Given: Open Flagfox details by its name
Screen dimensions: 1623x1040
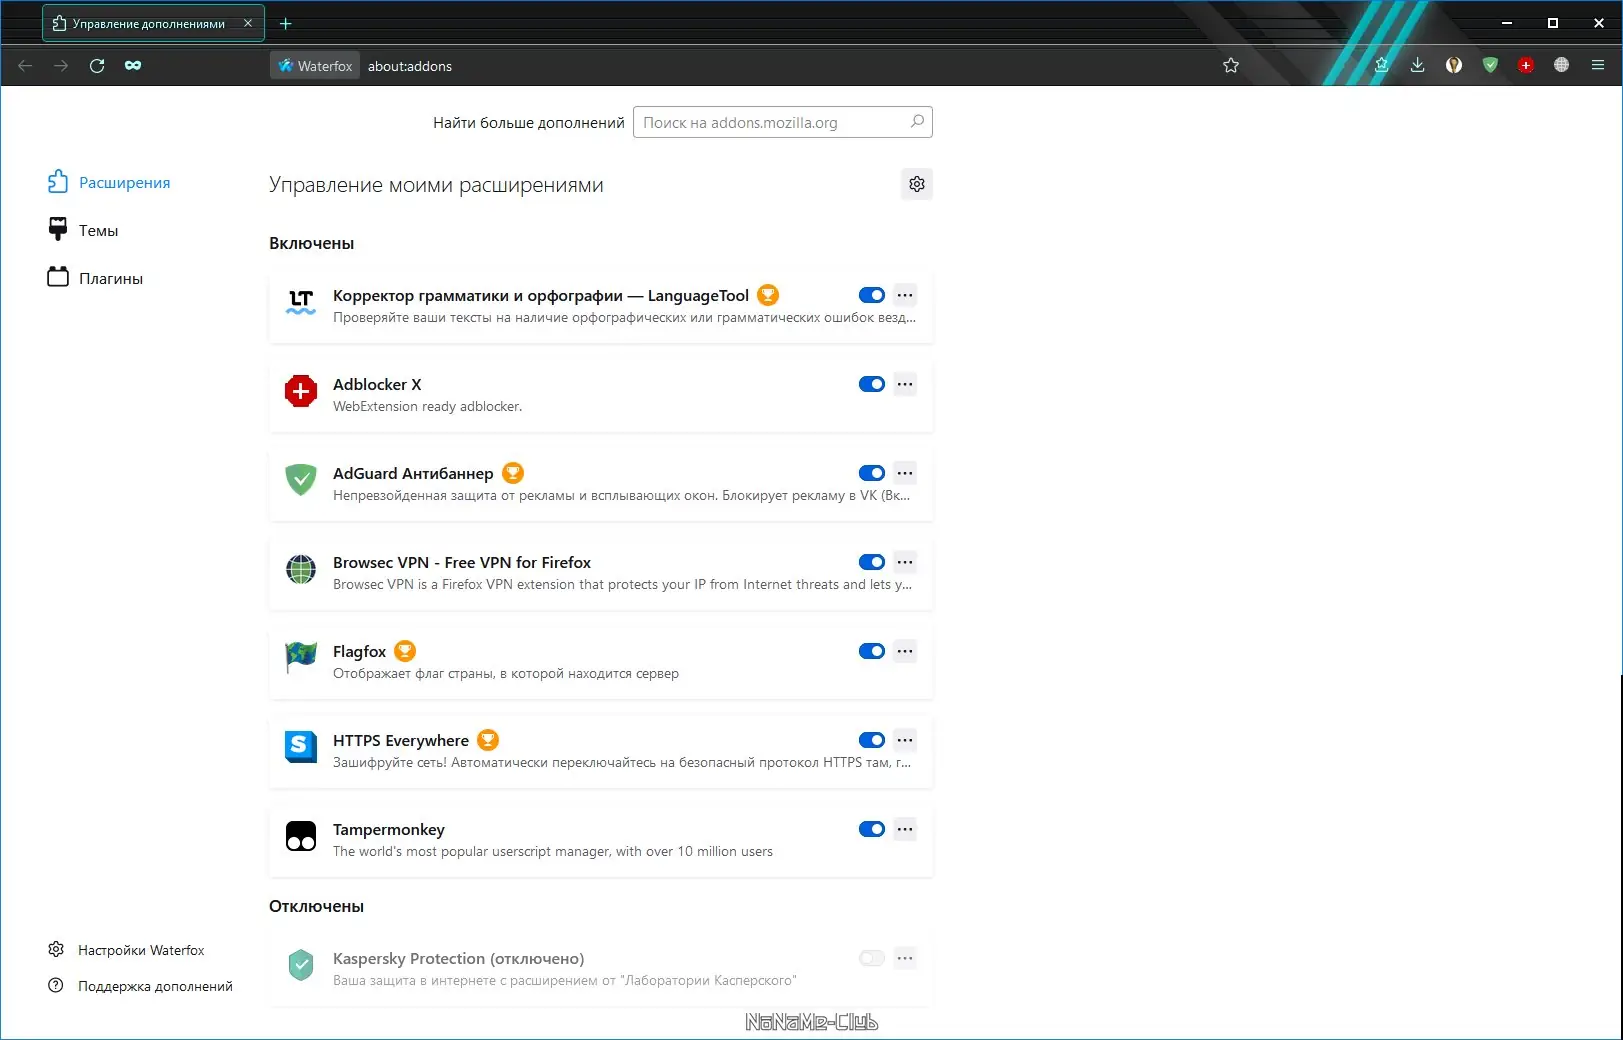Looking at the screenshot, I should 359,651.
